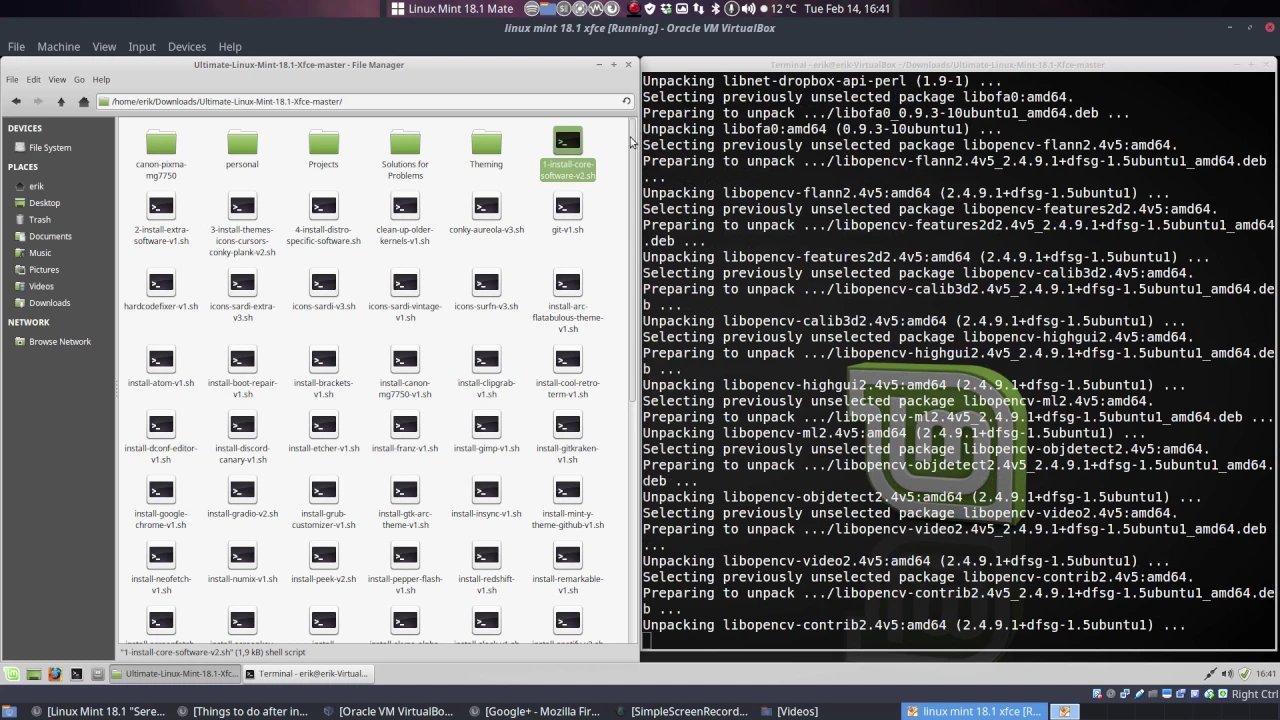
Task: Open the File menu in file manager
Action: pyautogui.click(x=12, y=80)
